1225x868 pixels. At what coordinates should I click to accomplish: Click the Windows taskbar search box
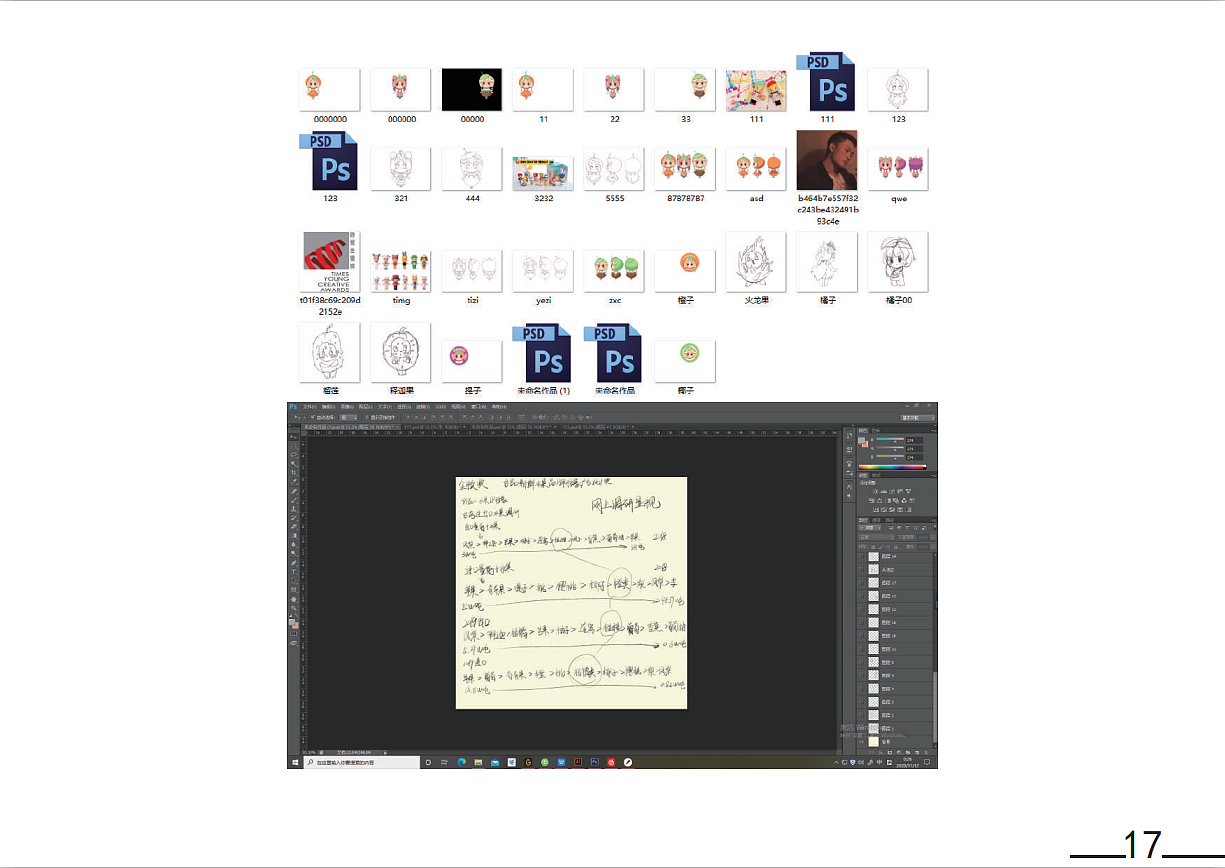362,762
